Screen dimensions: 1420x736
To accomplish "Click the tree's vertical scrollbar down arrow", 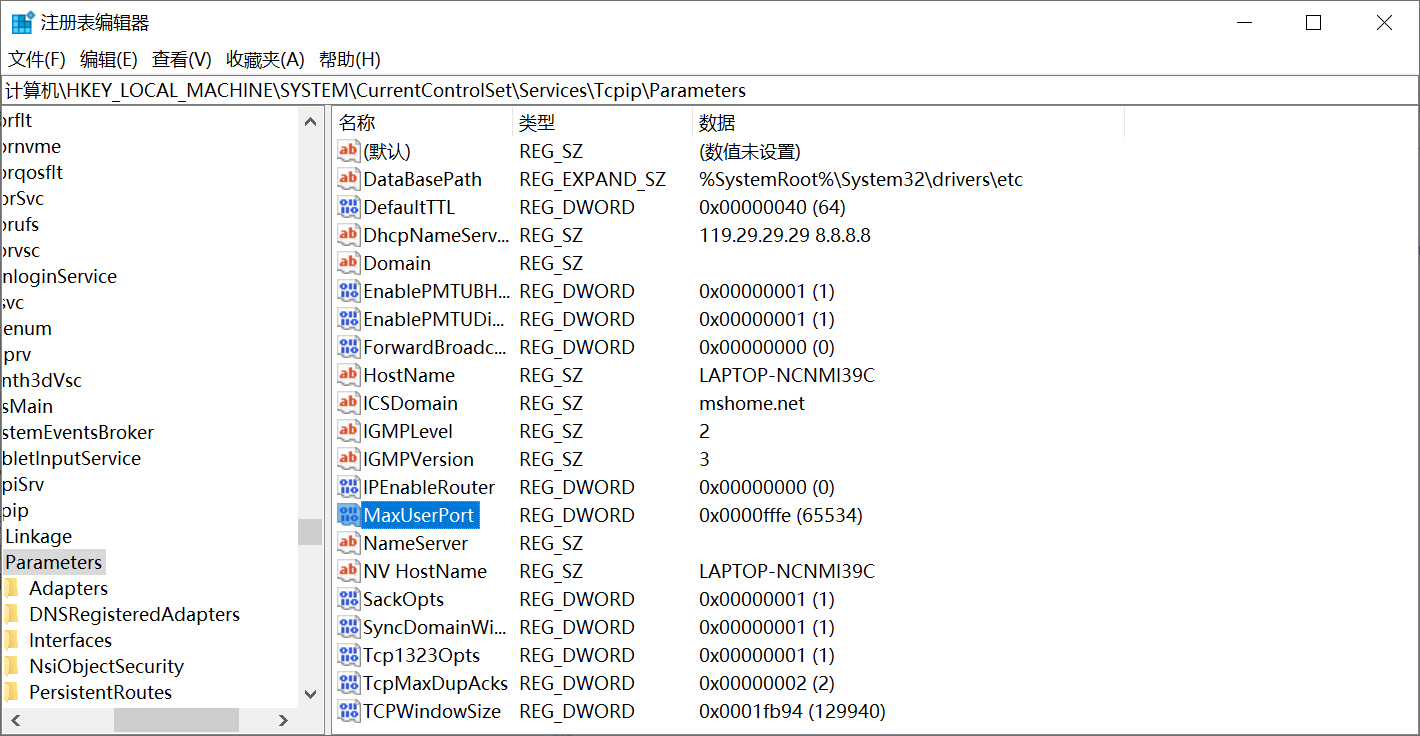I will coord(310,694).
